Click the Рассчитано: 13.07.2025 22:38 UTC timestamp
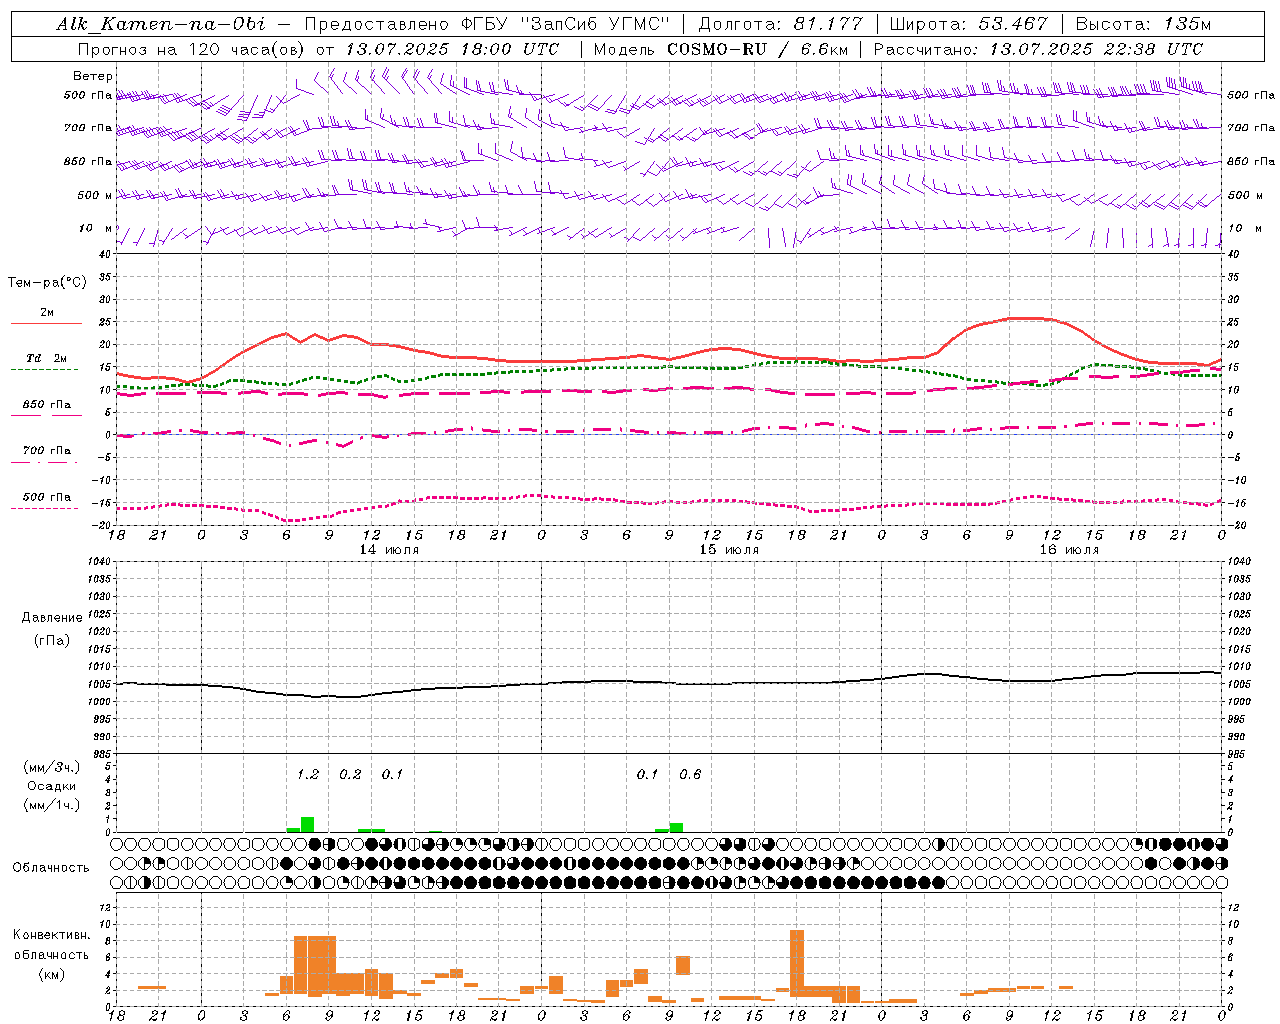 (1038, 49)
